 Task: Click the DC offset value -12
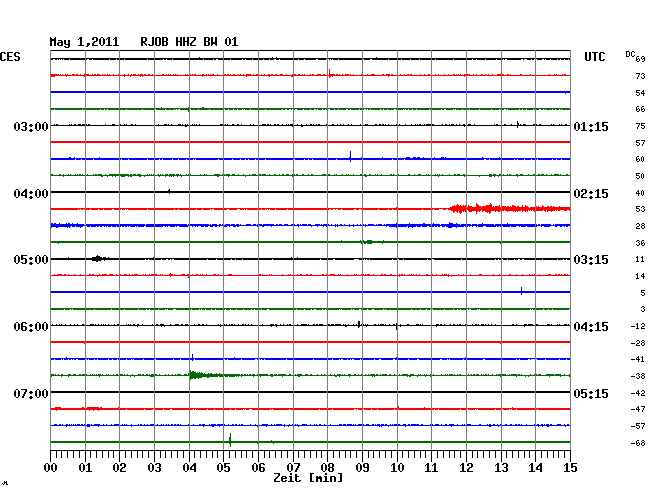point(638,327)
